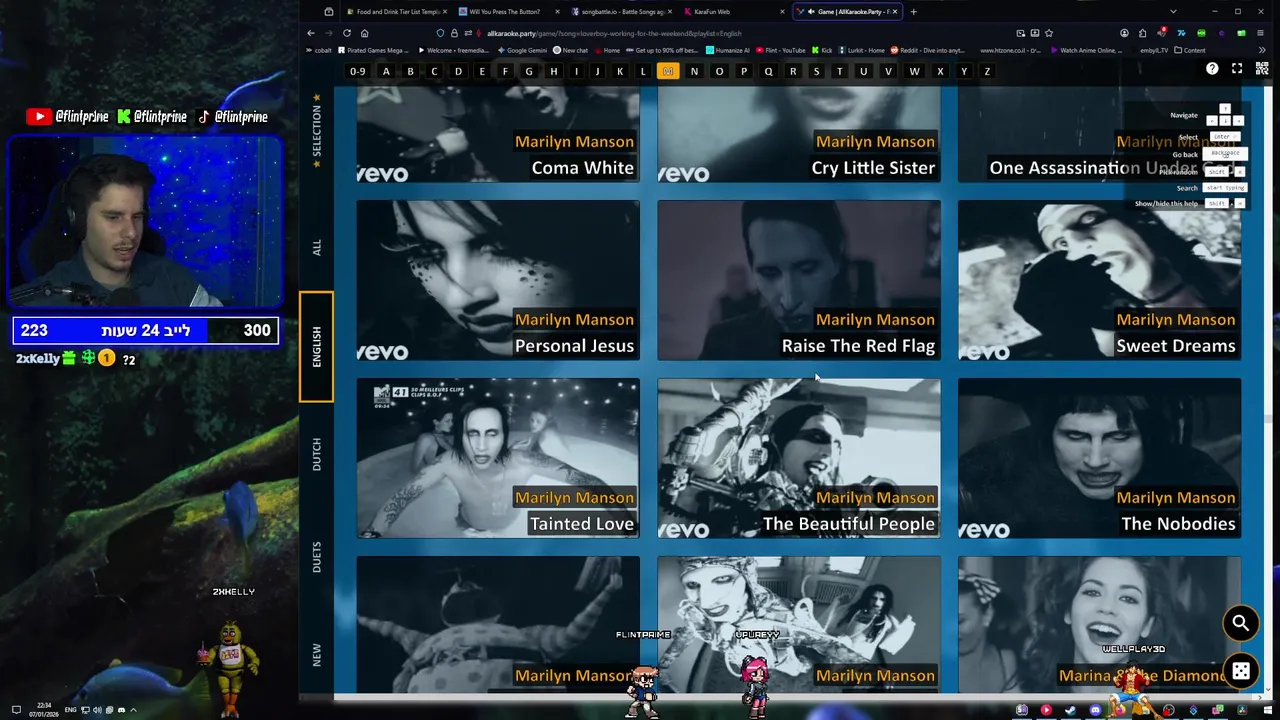Image resolution: width=1280 pixels, height=720 pixels.
Task: Open the Humanize AI bookmark
Action: 728,50
